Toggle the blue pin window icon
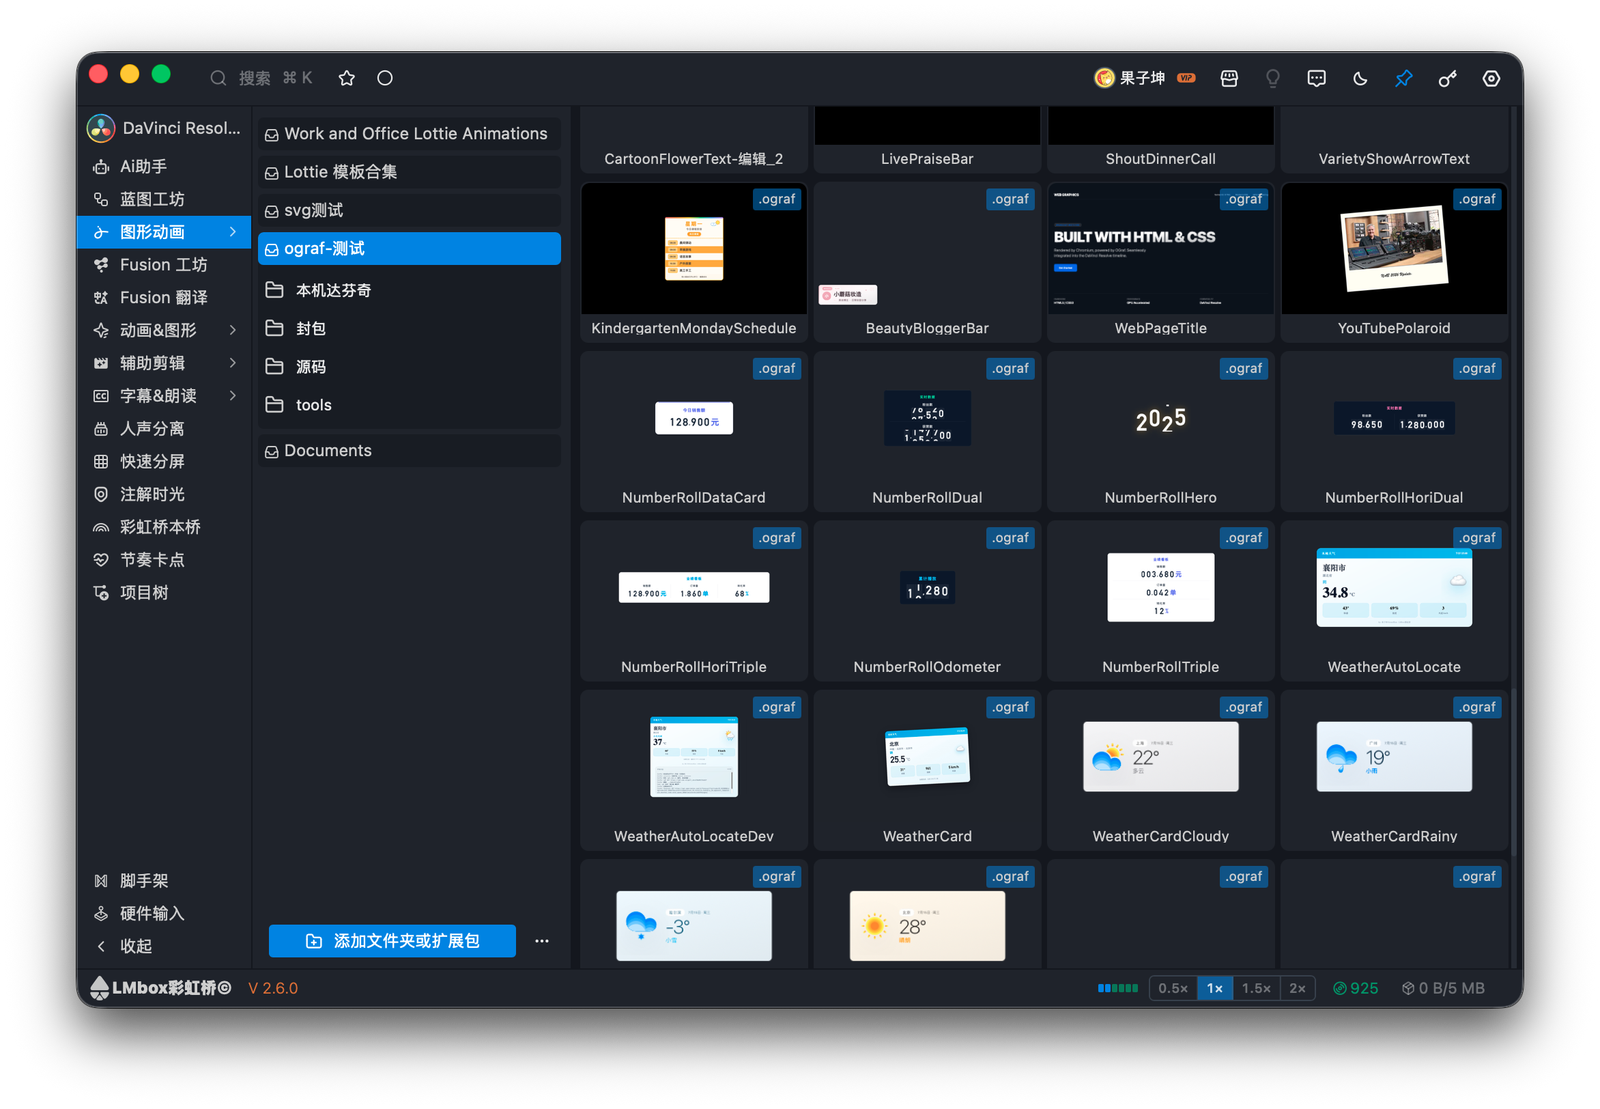The width and height of the screenshot is (1600, 1109). coord(1404,78)
